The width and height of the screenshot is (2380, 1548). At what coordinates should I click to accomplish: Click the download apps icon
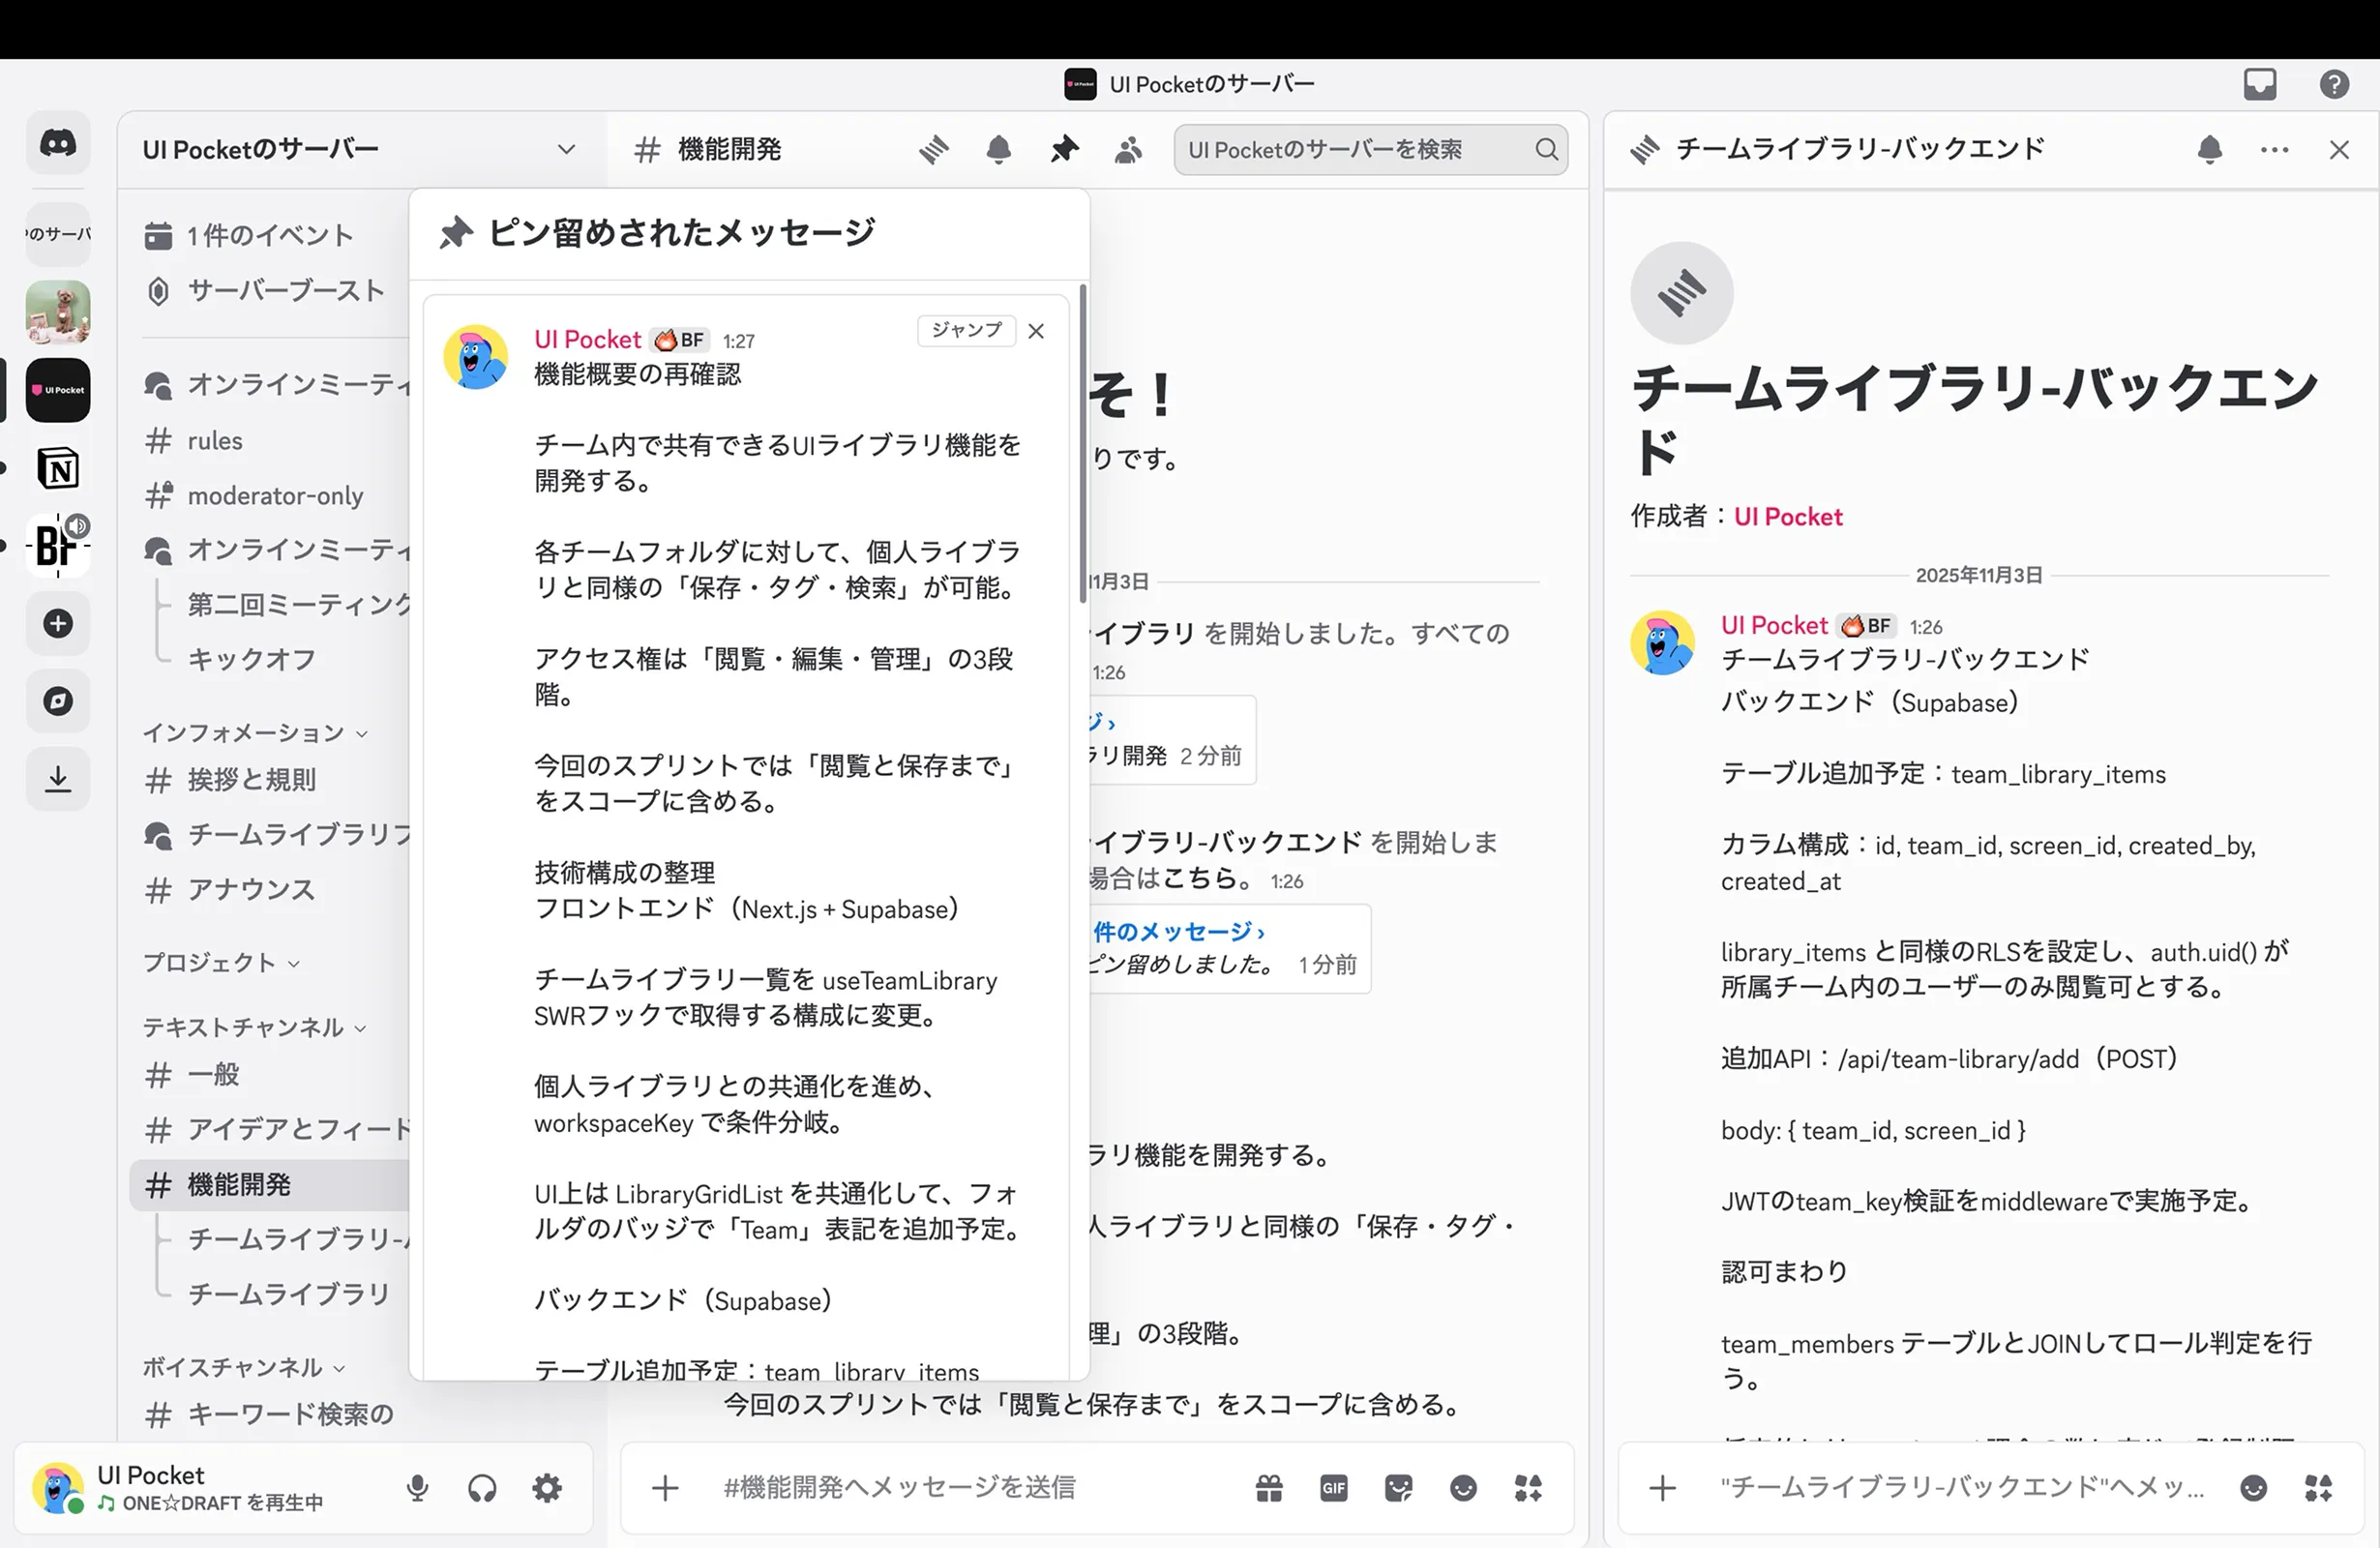click(58, 779)
